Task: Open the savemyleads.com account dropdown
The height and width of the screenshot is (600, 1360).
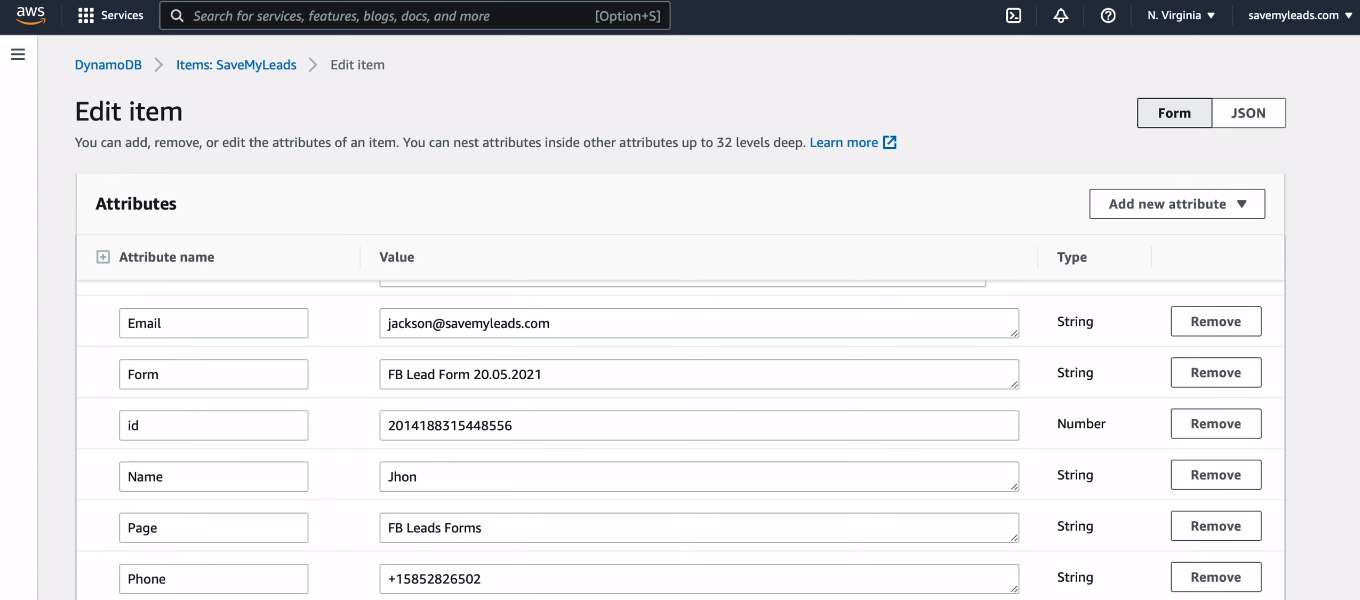Action: pyautogui.click(x=1299, y=16)
